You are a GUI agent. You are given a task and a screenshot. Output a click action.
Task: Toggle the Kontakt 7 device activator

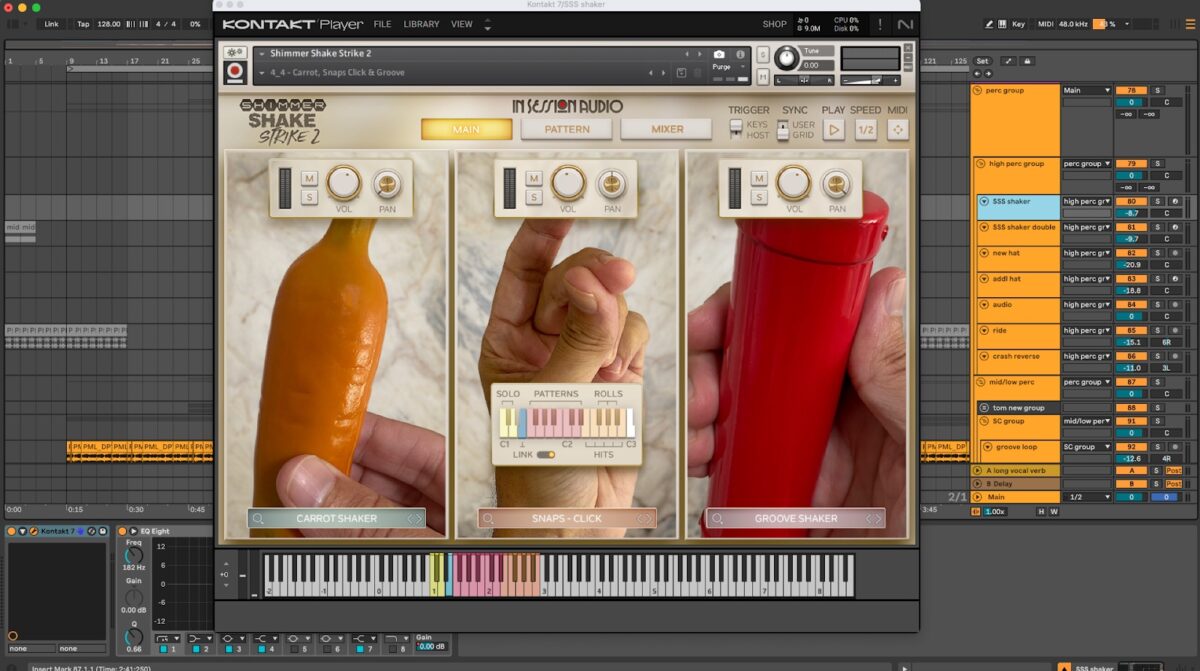(x=12, y=531)
